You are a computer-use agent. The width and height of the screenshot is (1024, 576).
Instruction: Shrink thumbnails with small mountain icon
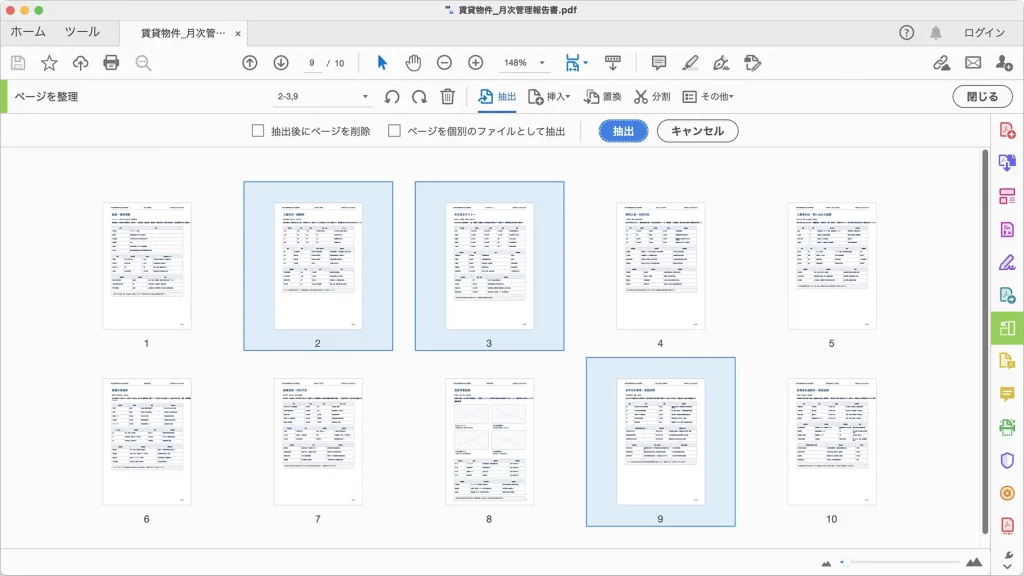click(826, 563)
